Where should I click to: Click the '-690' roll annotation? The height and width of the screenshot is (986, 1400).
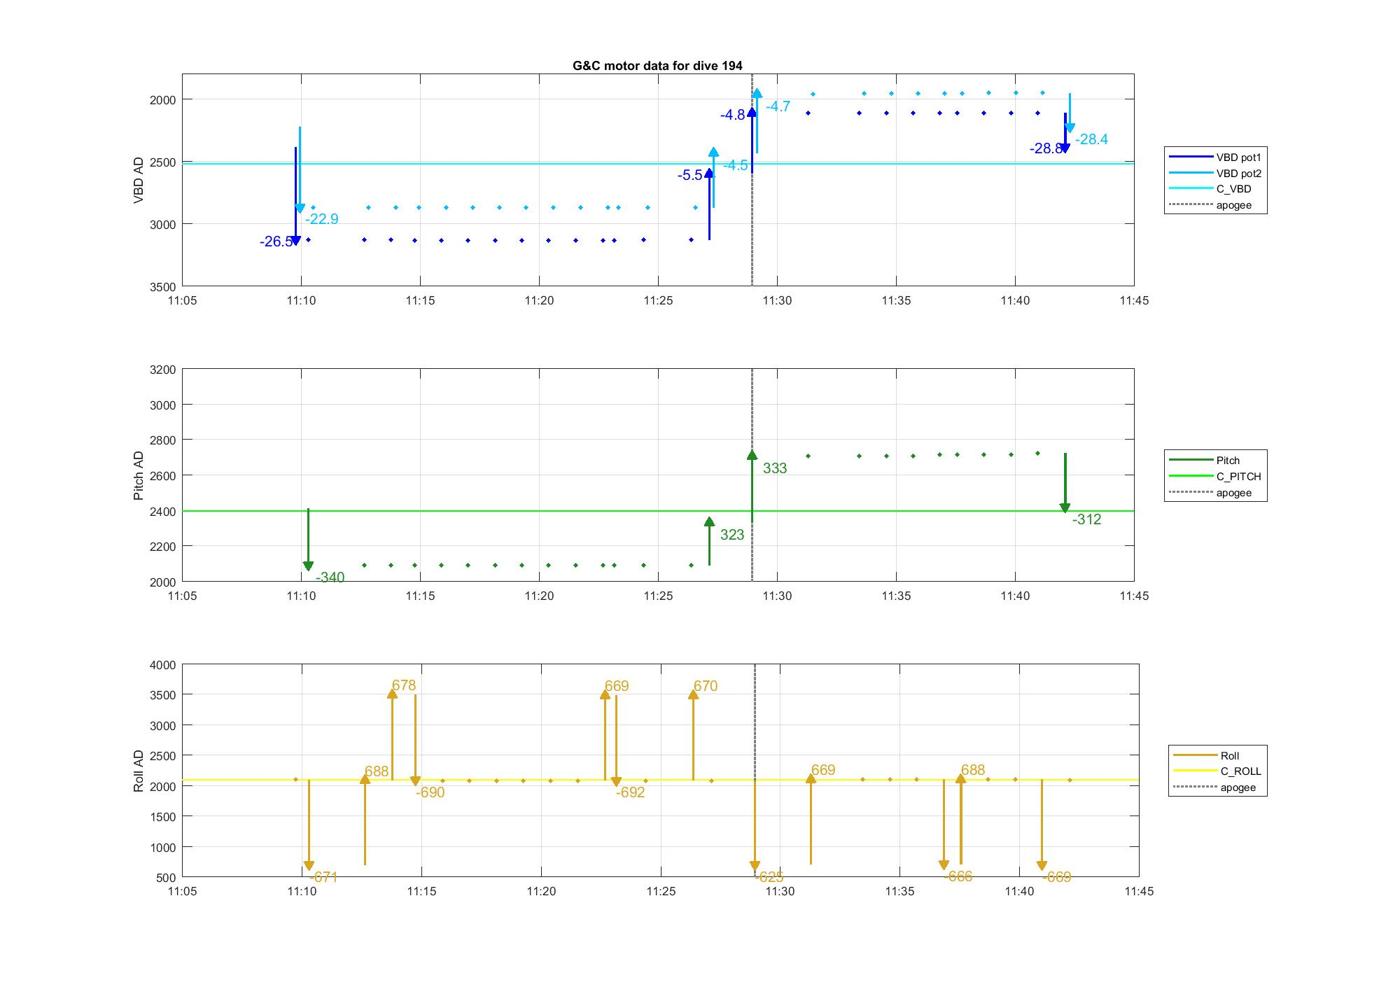pyautogui.click(x=430, y=792)
